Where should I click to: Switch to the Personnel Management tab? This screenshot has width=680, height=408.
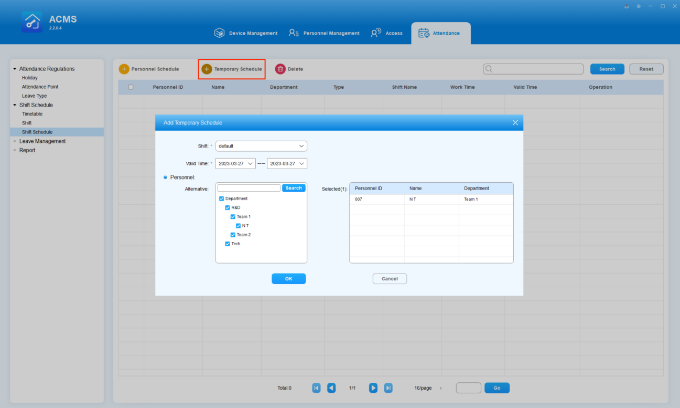(324, 33)
